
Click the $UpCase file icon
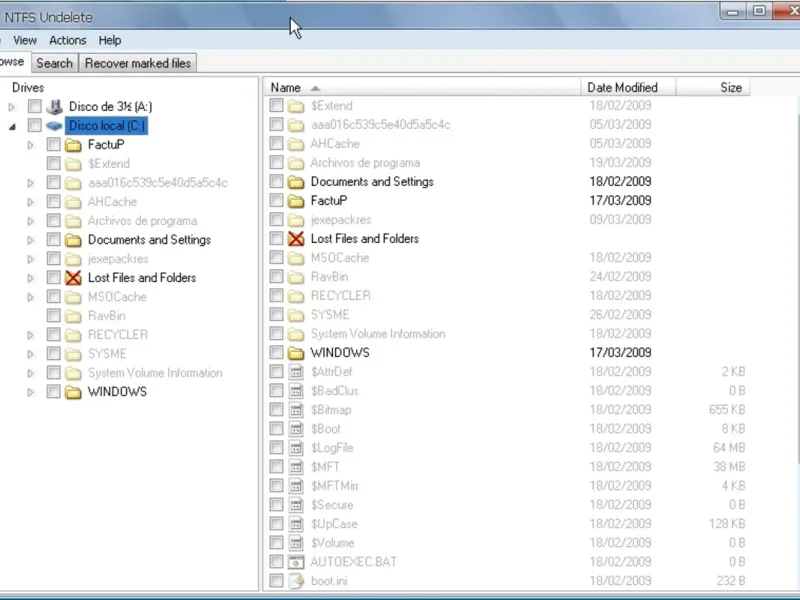pos(296,524)
